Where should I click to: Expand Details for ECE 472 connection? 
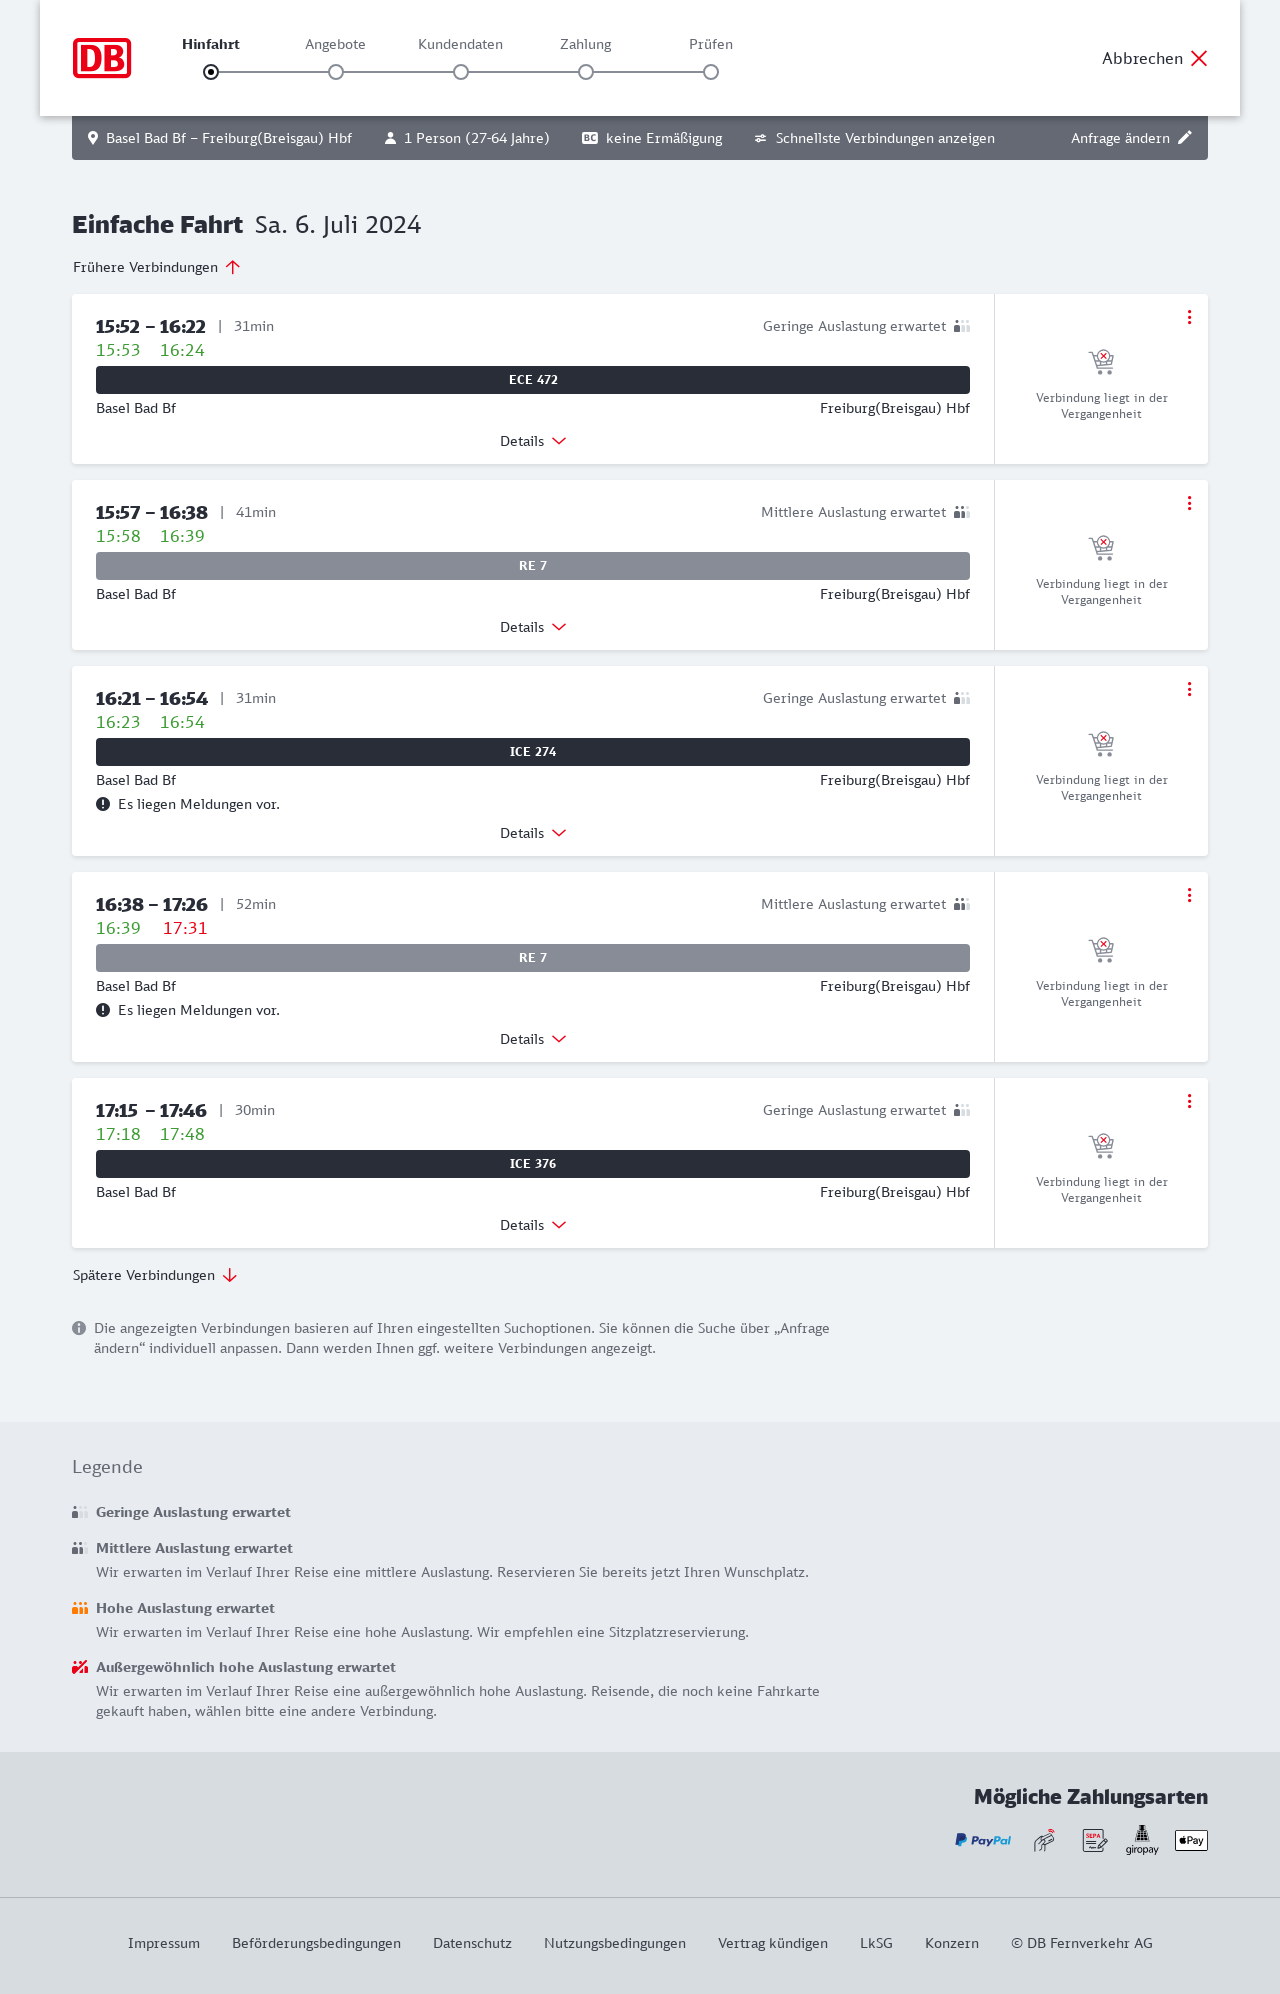[x=533, y=441]
